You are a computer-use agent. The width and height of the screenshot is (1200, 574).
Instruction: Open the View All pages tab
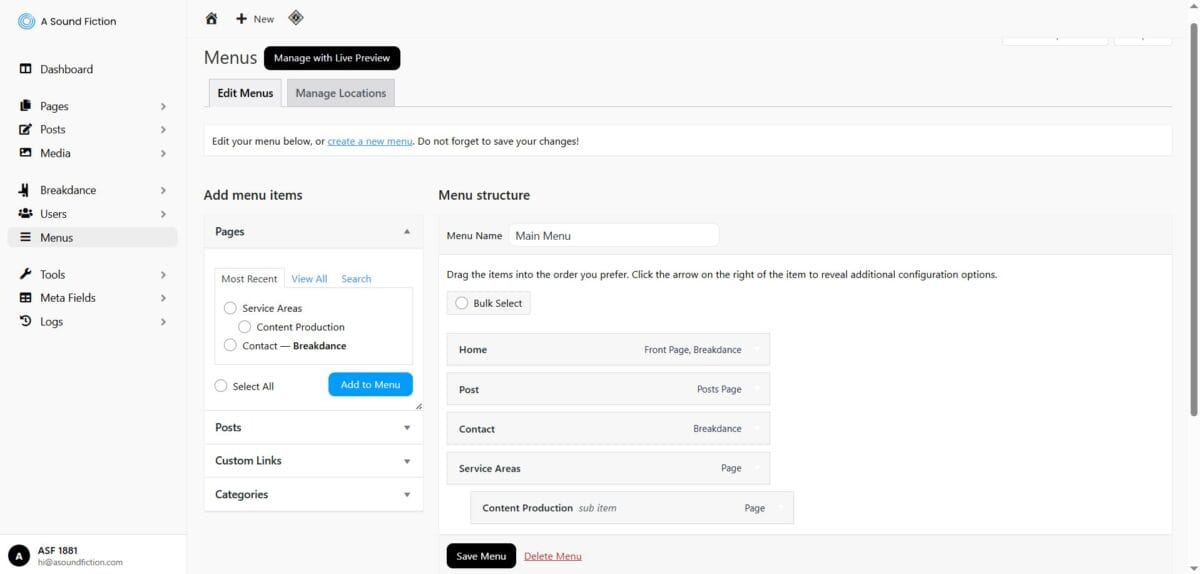click(309, 279)
